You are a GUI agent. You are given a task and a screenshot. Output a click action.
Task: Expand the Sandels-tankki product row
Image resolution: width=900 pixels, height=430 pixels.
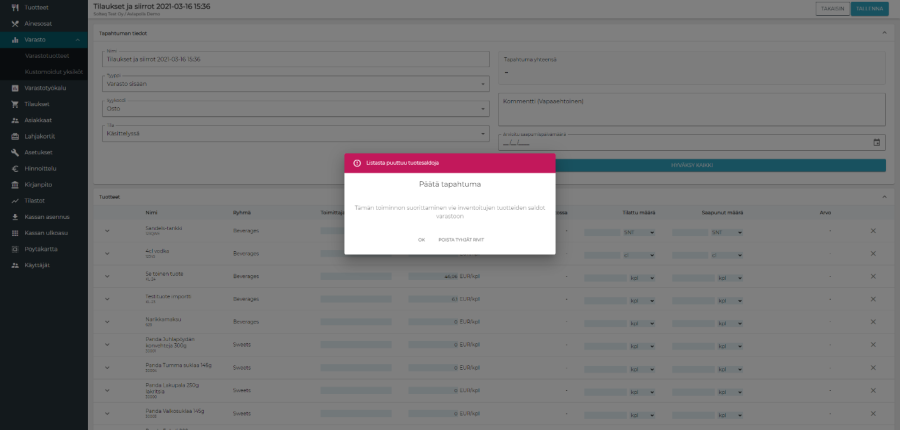(x=106, y=232)
